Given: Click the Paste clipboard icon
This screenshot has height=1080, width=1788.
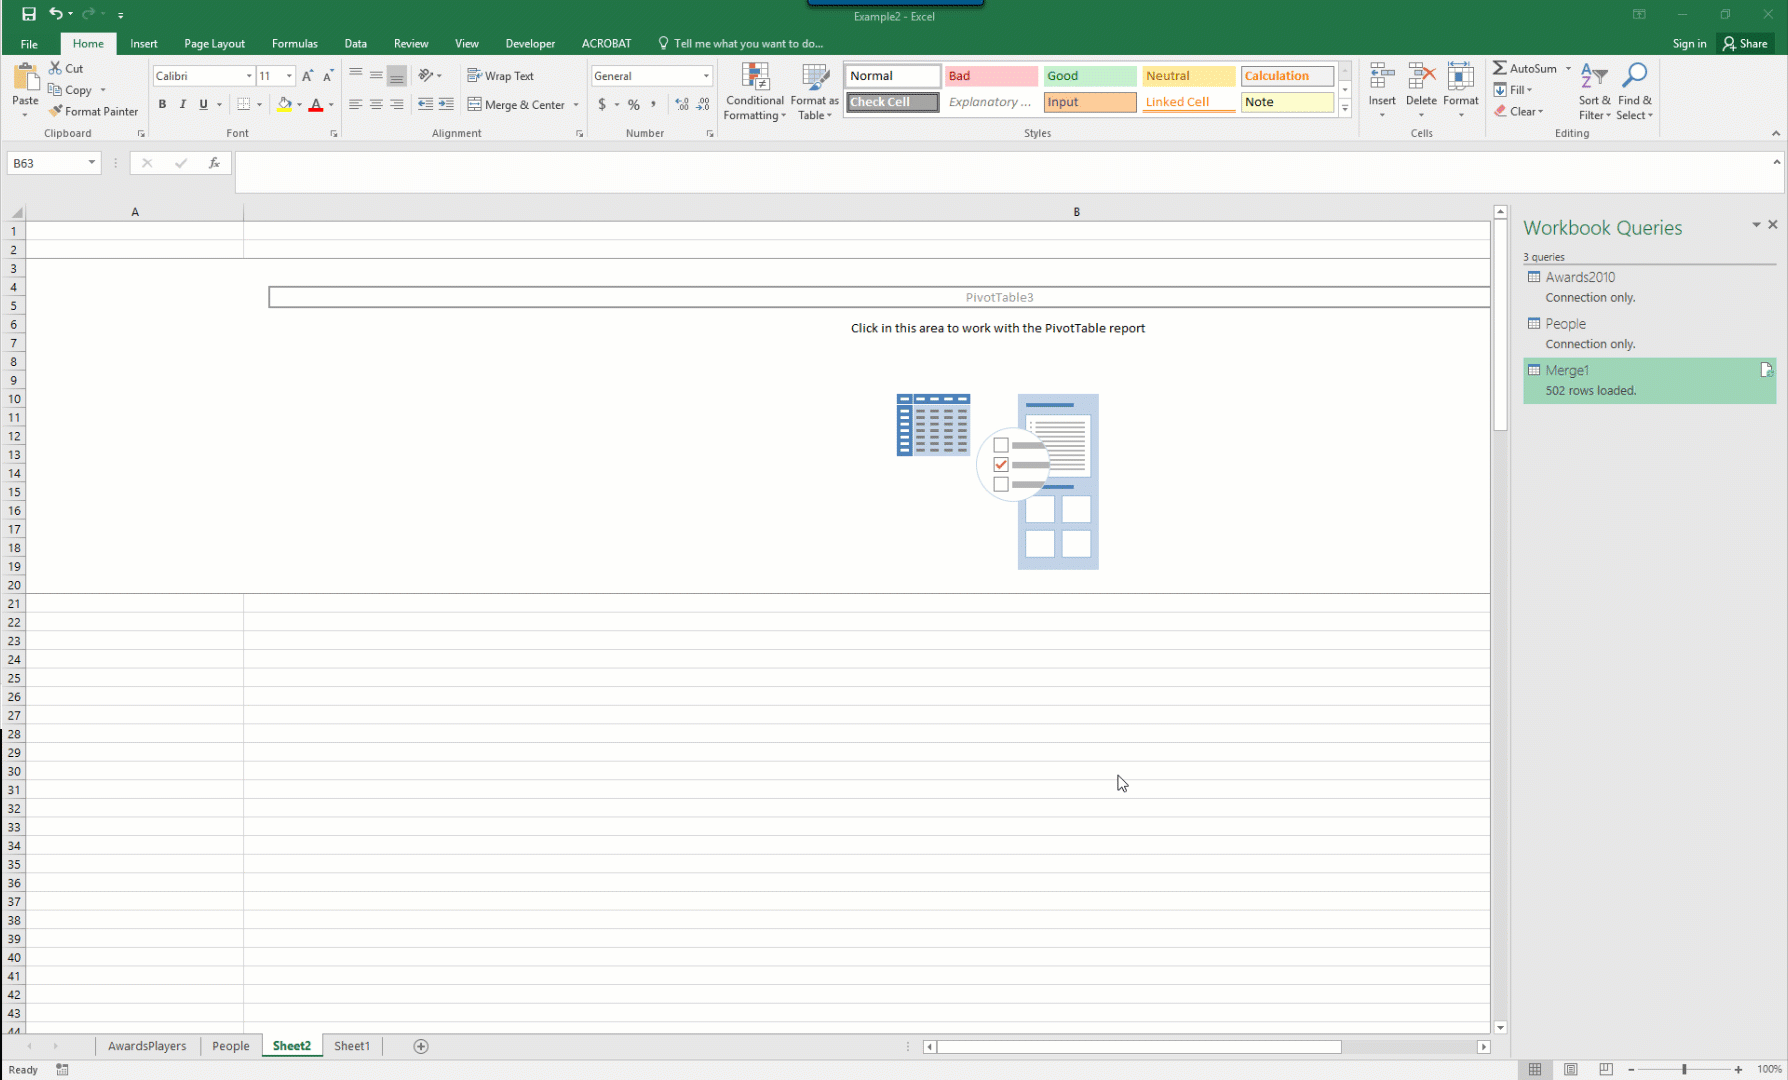Looking at the screenshot, I should (x=25, y=78).
